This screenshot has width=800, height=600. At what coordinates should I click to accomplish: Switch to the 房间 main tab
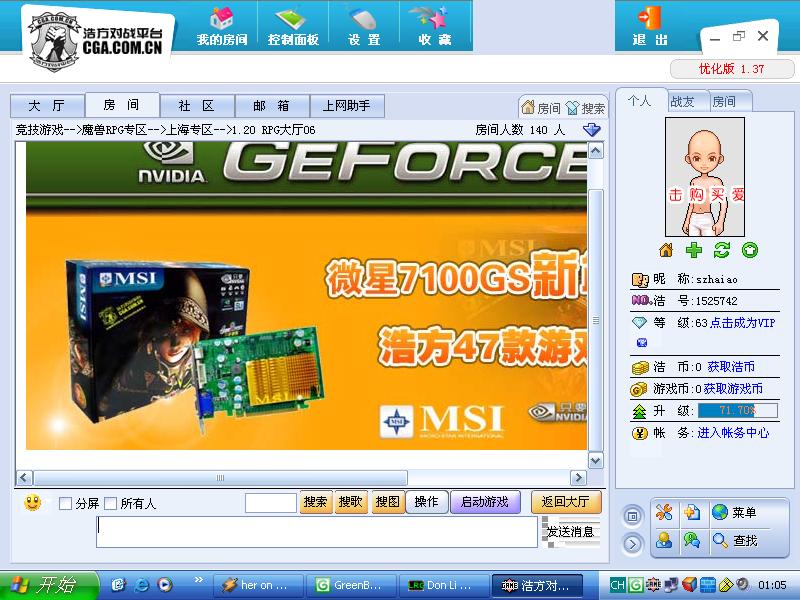point(121,105)
